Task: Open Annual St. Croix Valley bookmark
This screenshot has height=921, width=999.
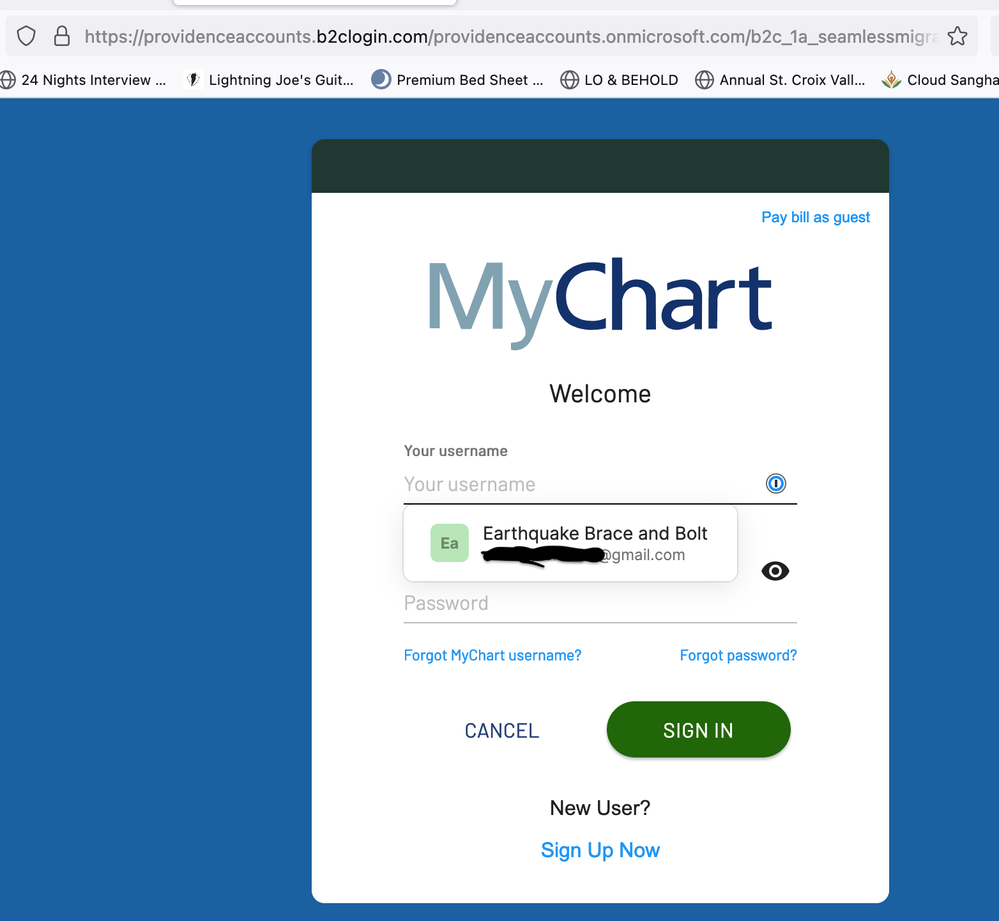Action: point(781,80)
